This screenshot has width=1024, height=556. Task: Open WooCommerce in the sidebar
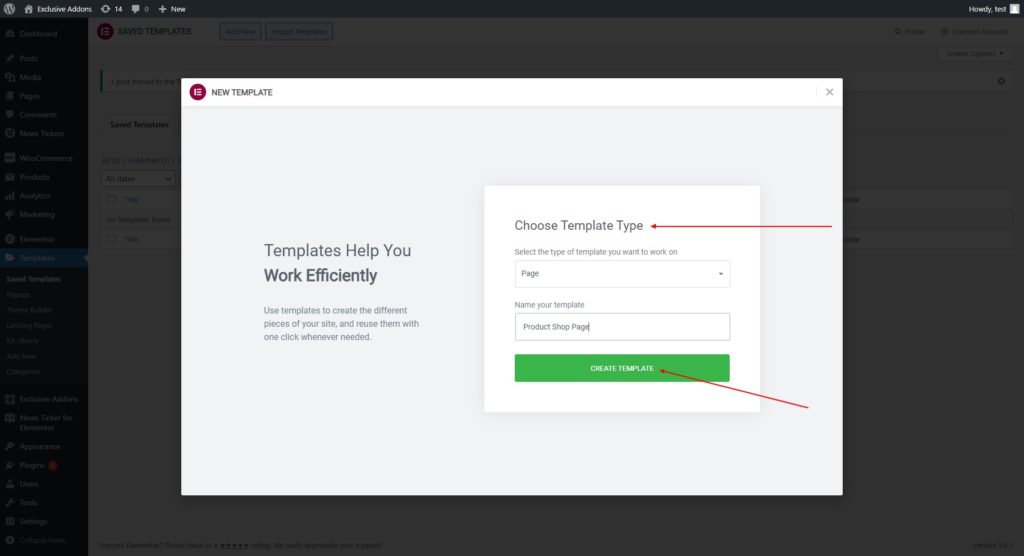[46, 158]
